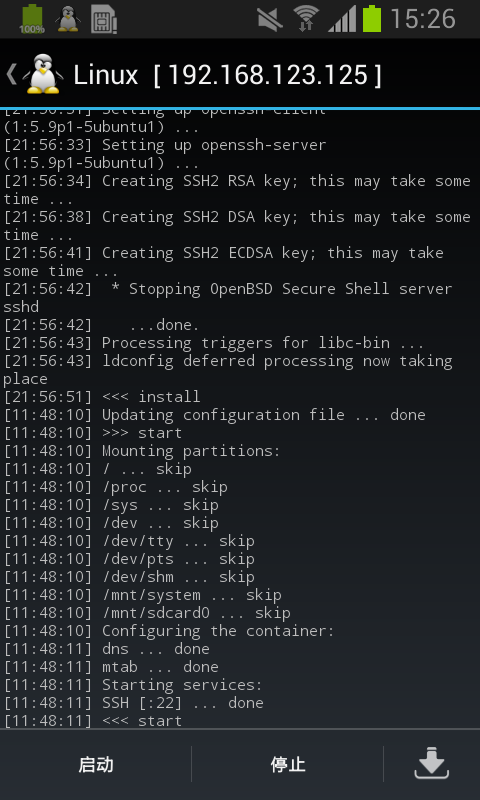The image size is (480, 800).
Task: Tap the green battery icon beside the clock
Action: pos(372,19)
